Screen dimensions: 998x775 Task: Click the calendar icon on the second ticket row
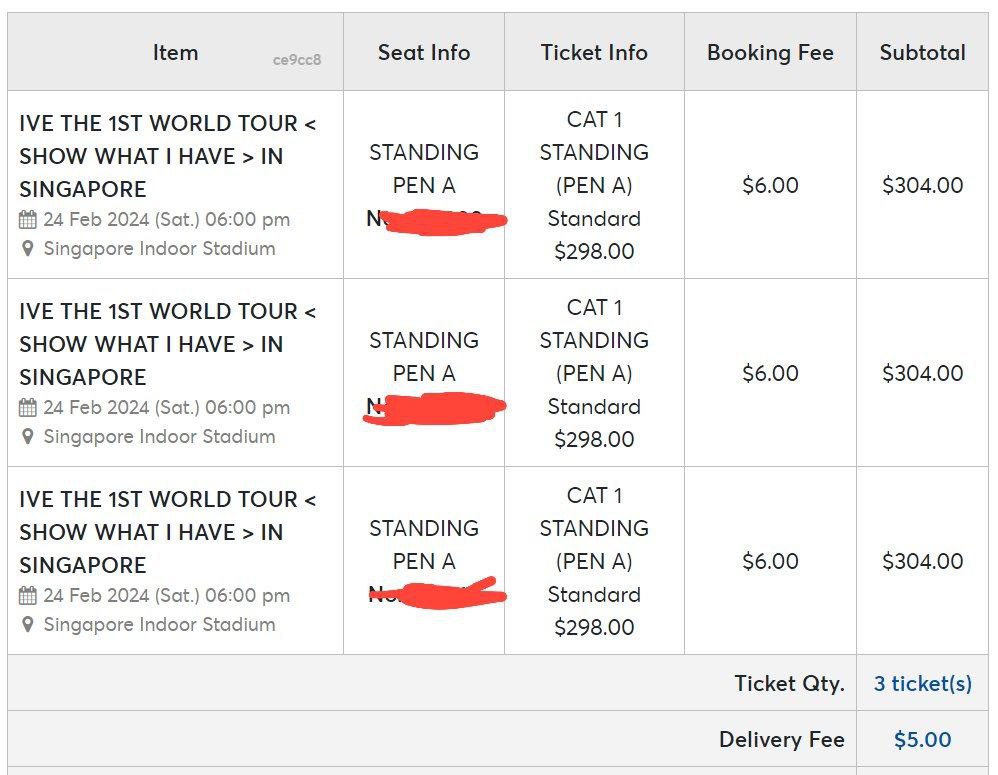tap(27, 408)
